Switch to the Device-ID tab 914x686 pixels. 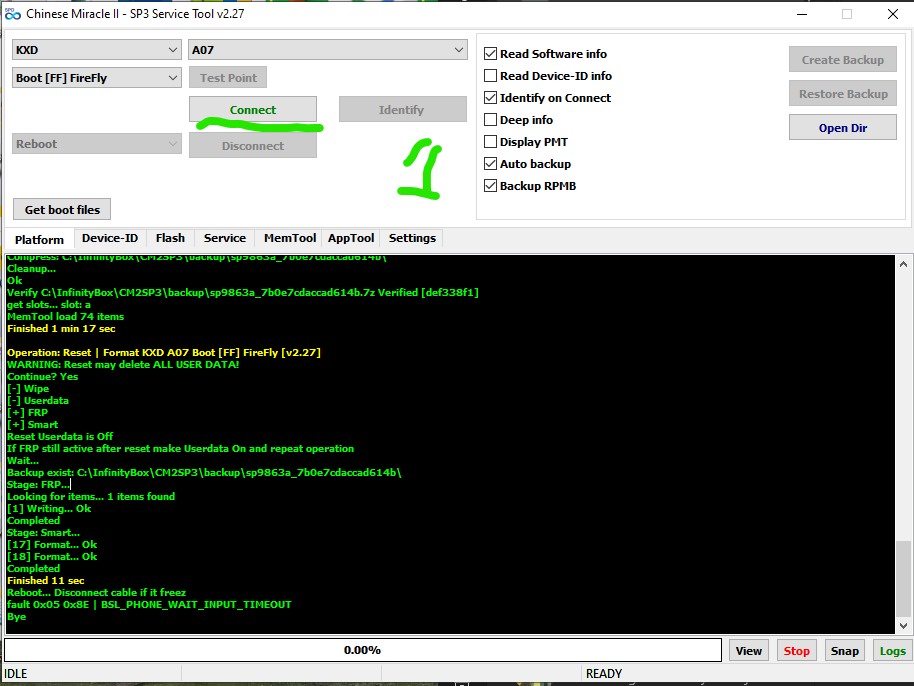pyautogui.click(x=110, y=238)
